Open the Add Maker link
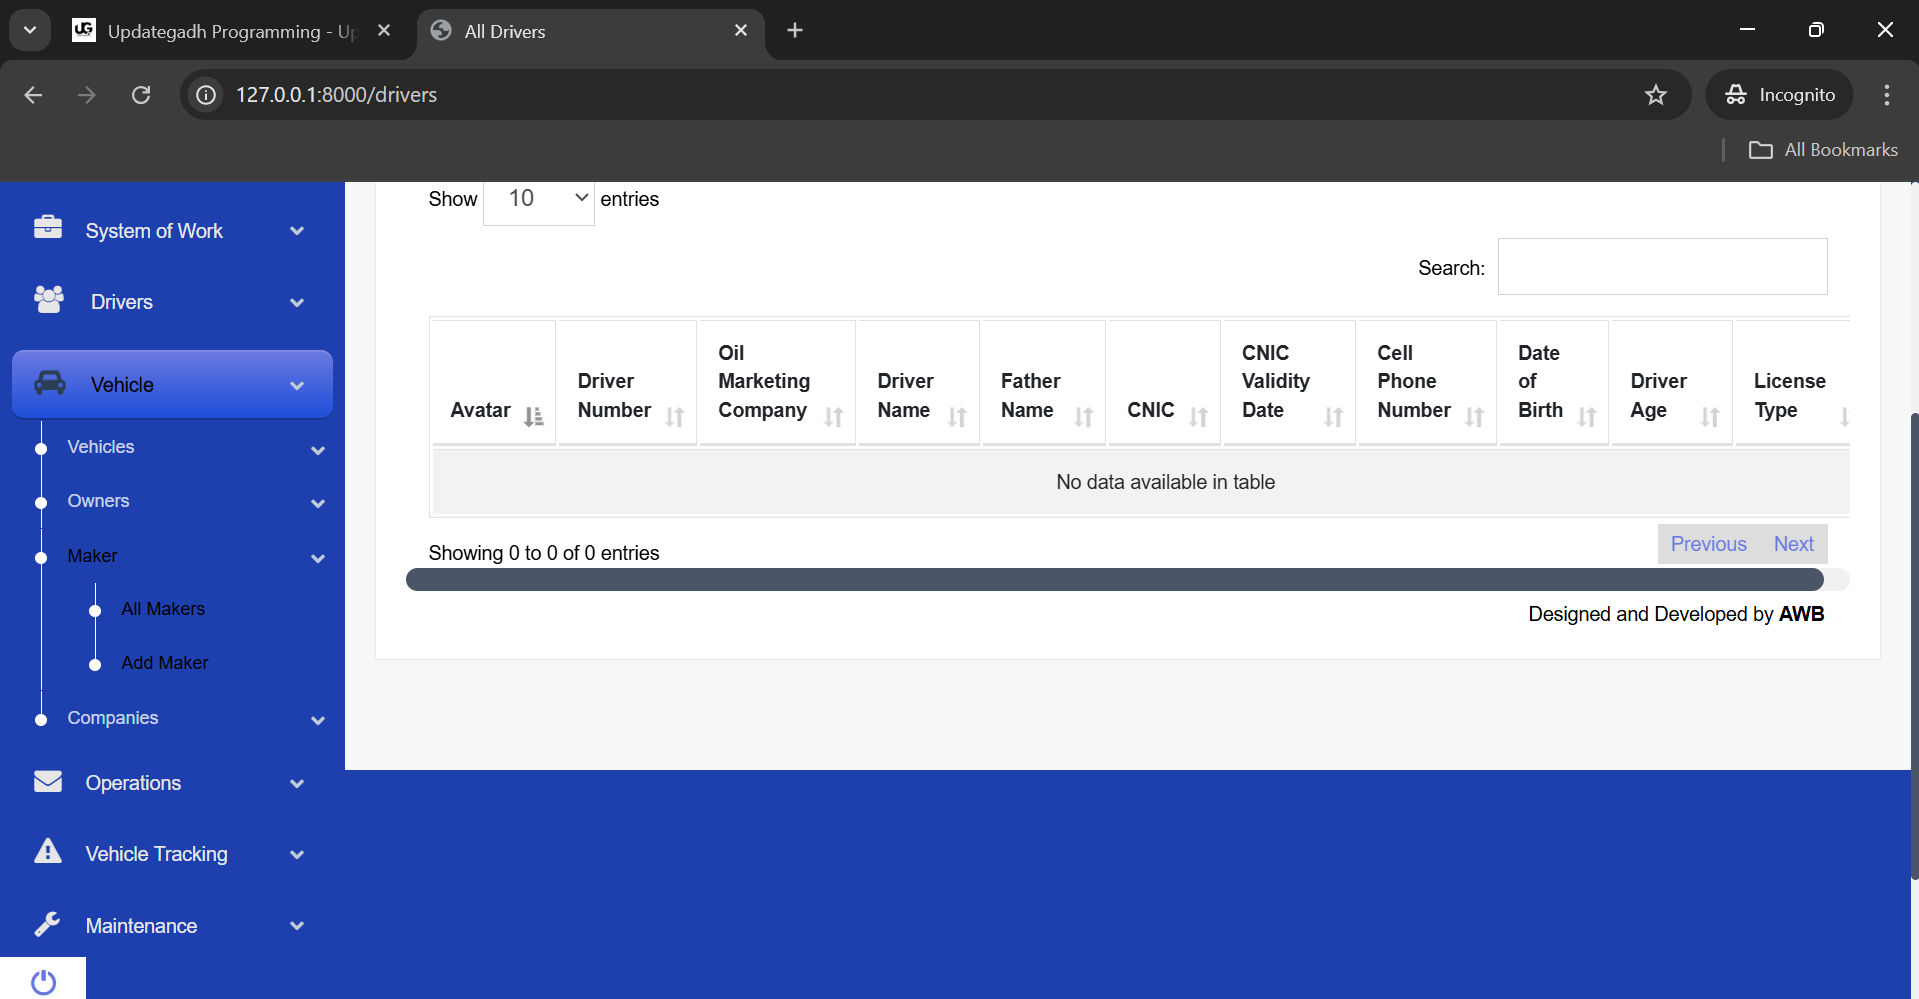Viewport: 1919px width, 999px height. click(x=164, y=662)
